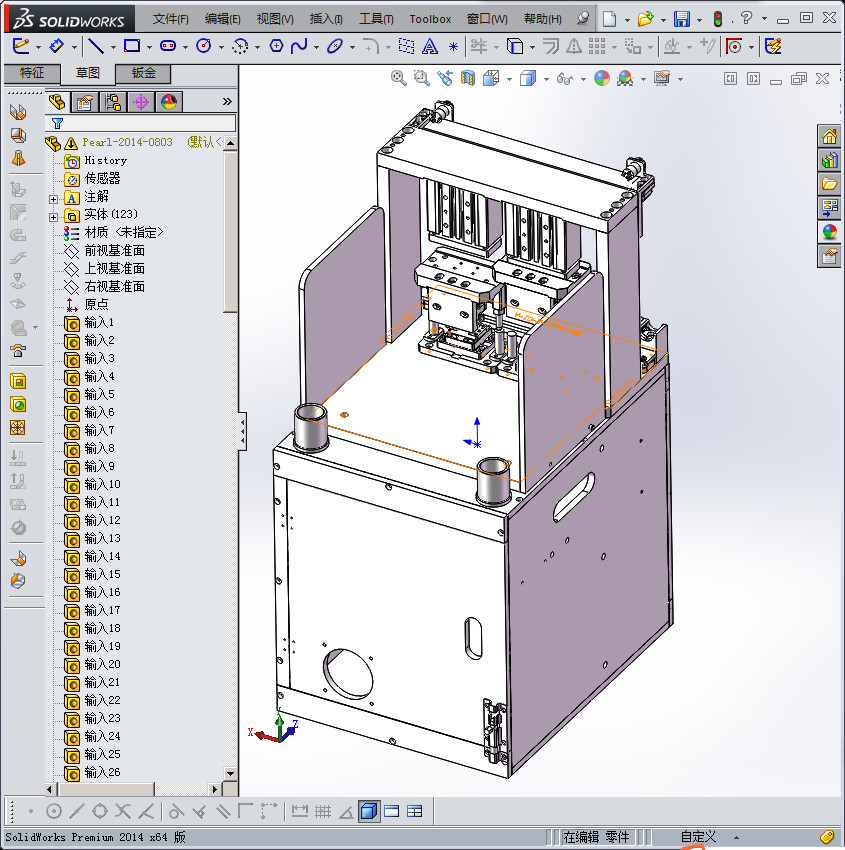845x850 pixels.
Task: Open the 编辑(E) menu
Action: tap(223, 19)
